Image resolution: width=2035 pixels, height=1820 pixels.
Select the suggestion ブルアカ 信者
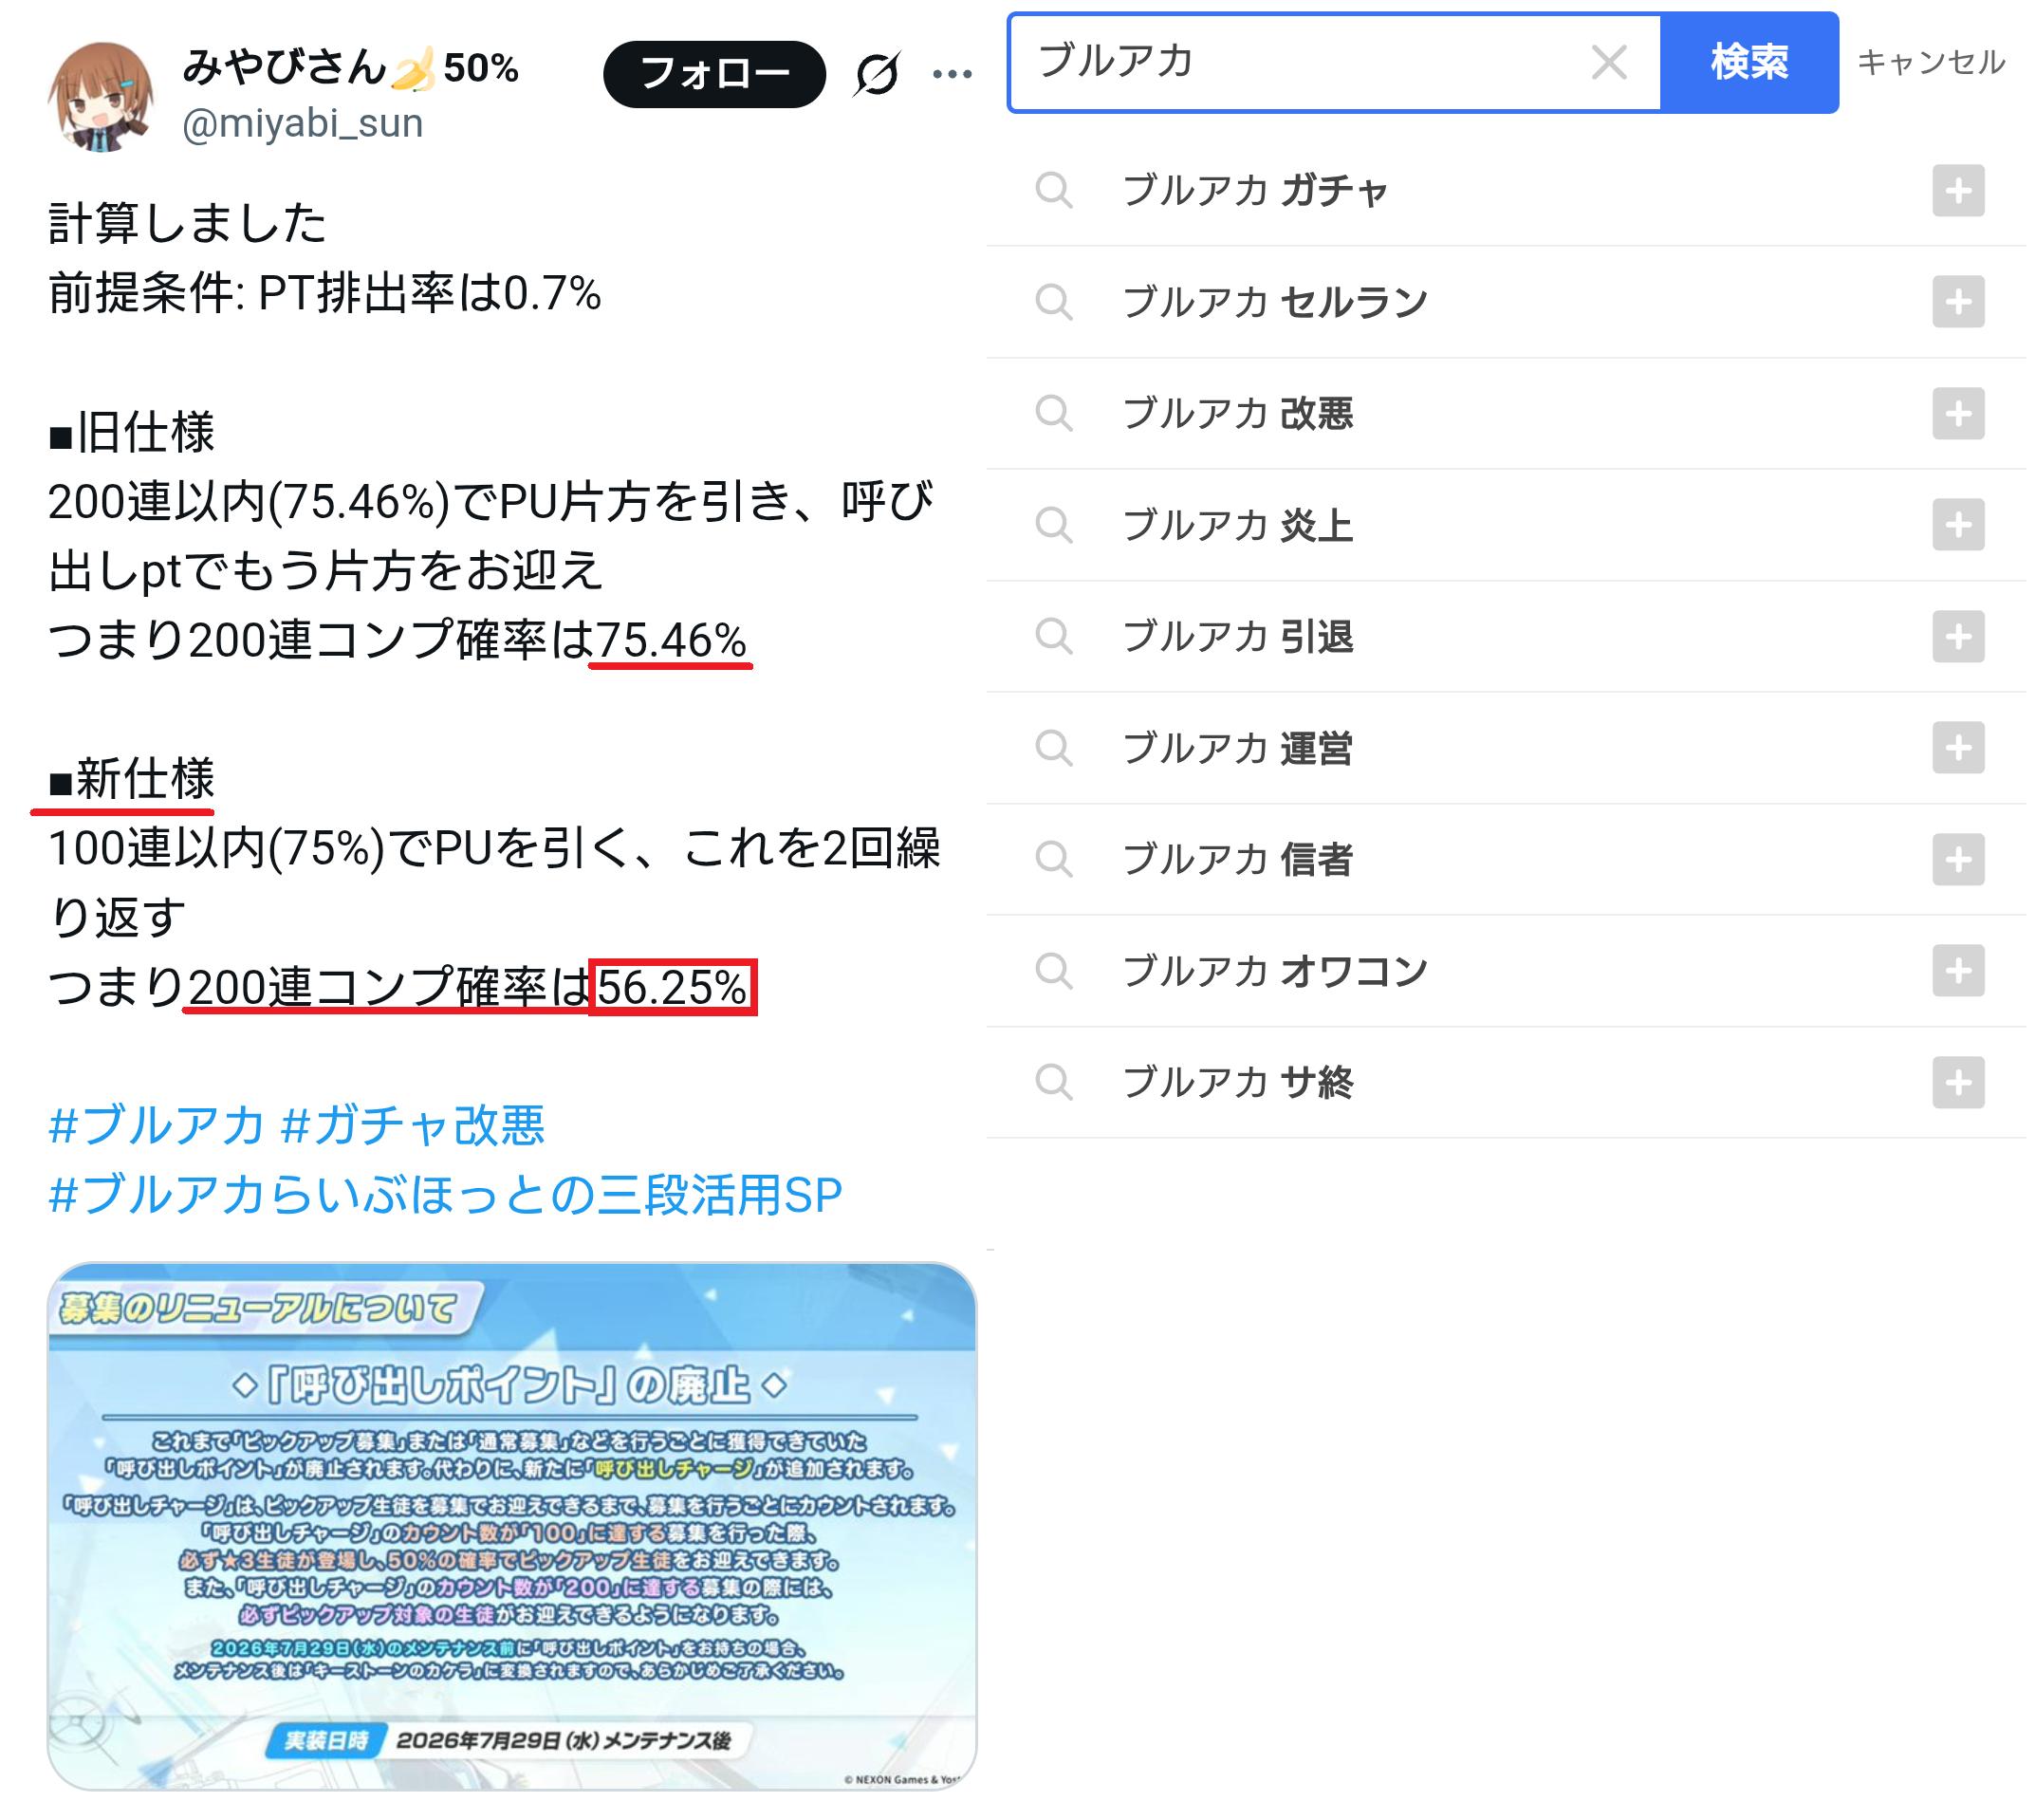click(1506, 860)
